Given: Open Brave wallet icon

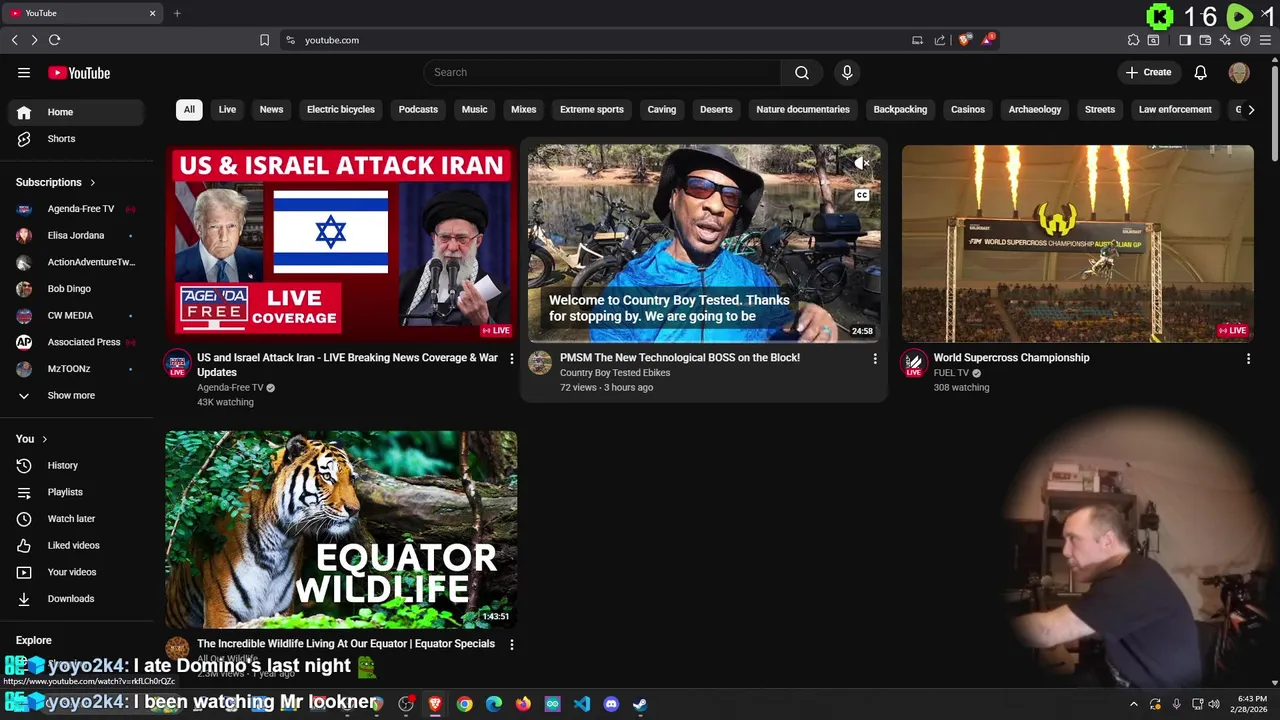Looking at the screenshot, I should 1205,40.
